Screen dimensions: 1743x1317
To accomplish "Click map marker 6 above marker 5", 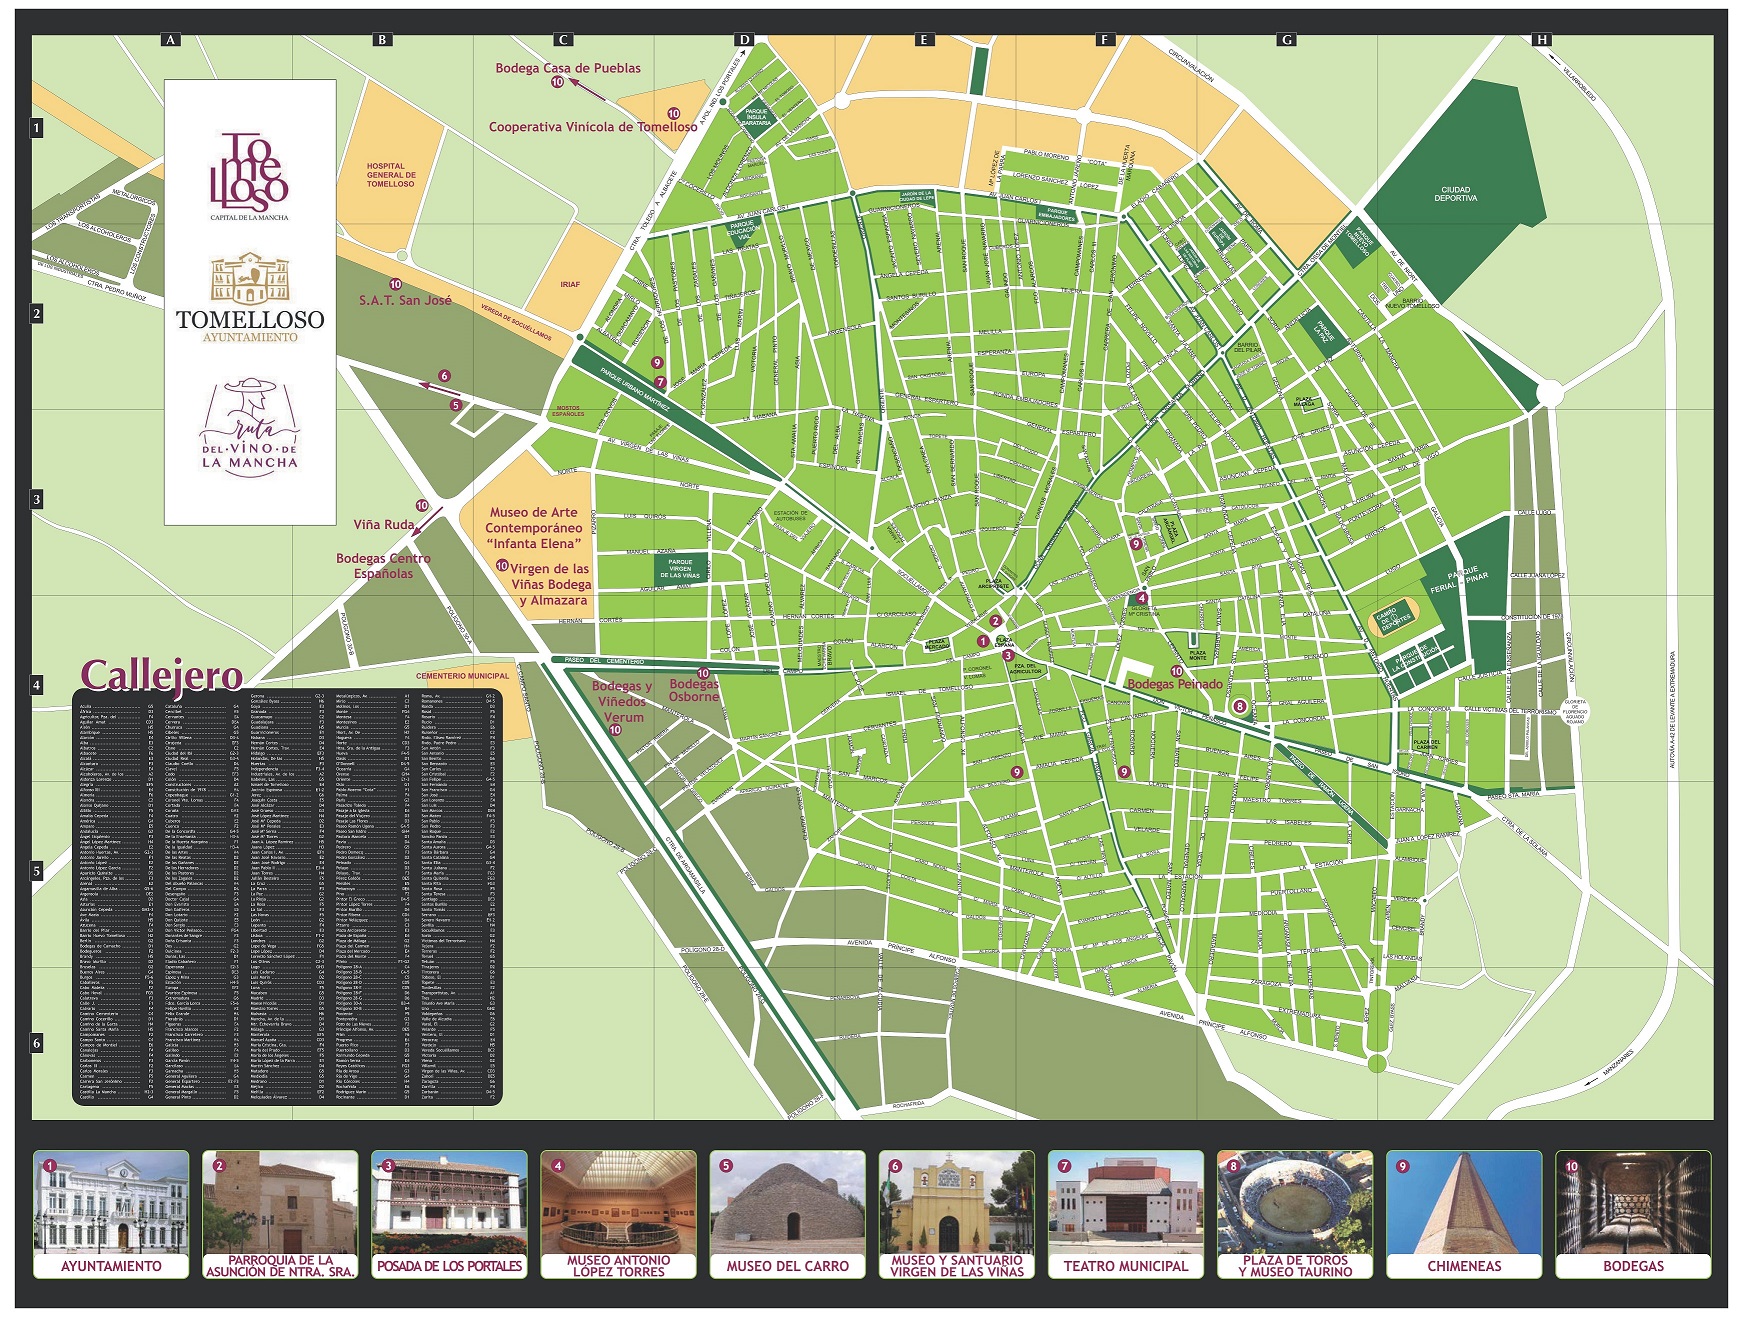I will click(444, 376).
